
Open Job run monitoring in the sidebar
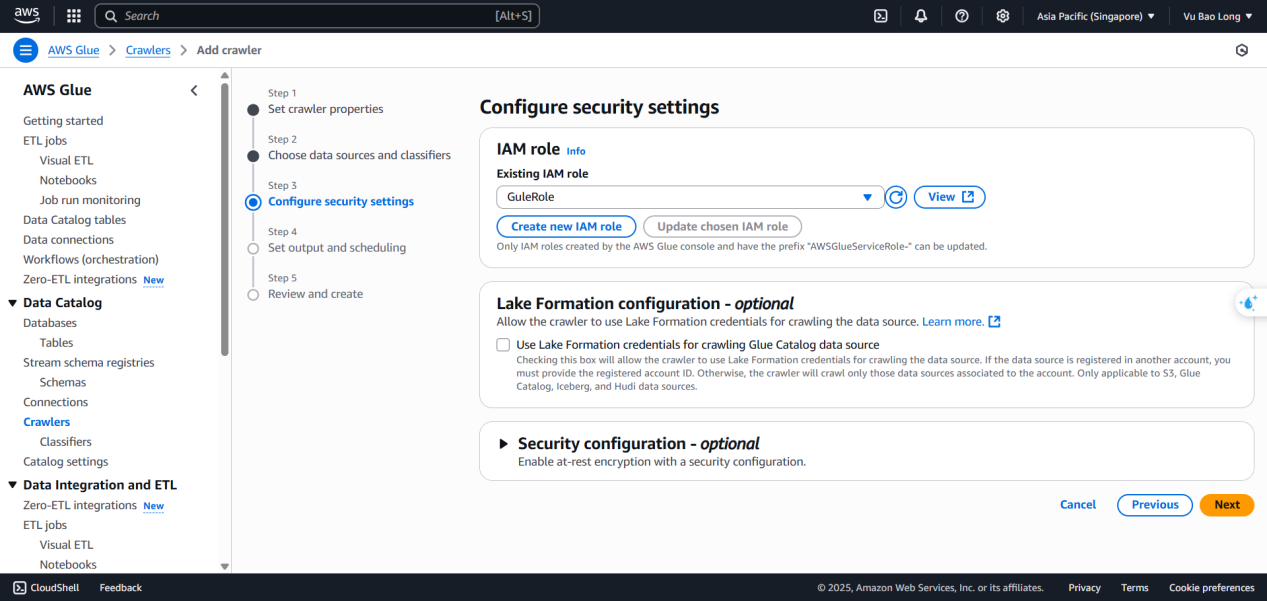90,200
